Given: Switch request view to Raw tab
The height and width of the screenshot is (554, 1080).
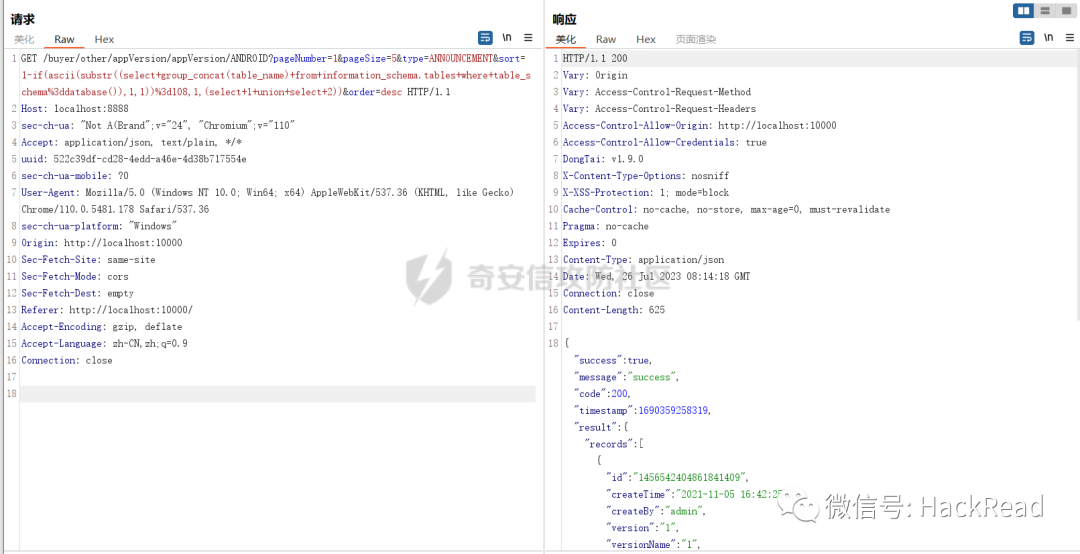Looking at the screenshot, I should (65, 39).
